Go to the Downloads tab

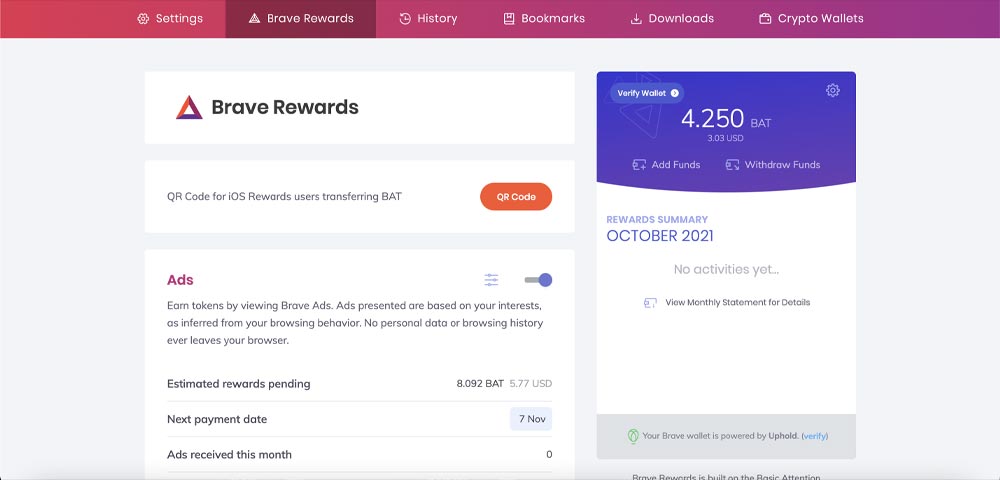point(672,18)
